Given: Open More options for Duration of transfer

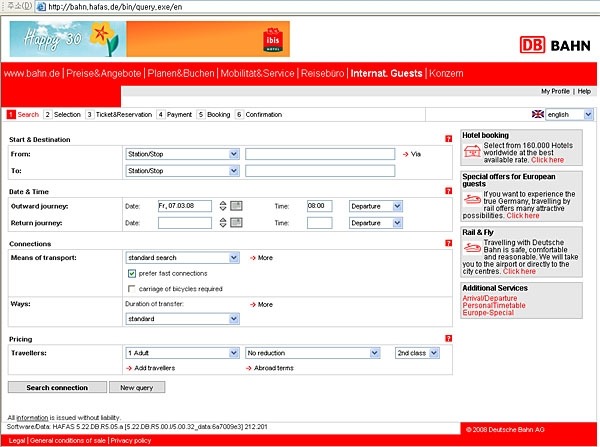Looking at the screenshot, I should [261, 305].
